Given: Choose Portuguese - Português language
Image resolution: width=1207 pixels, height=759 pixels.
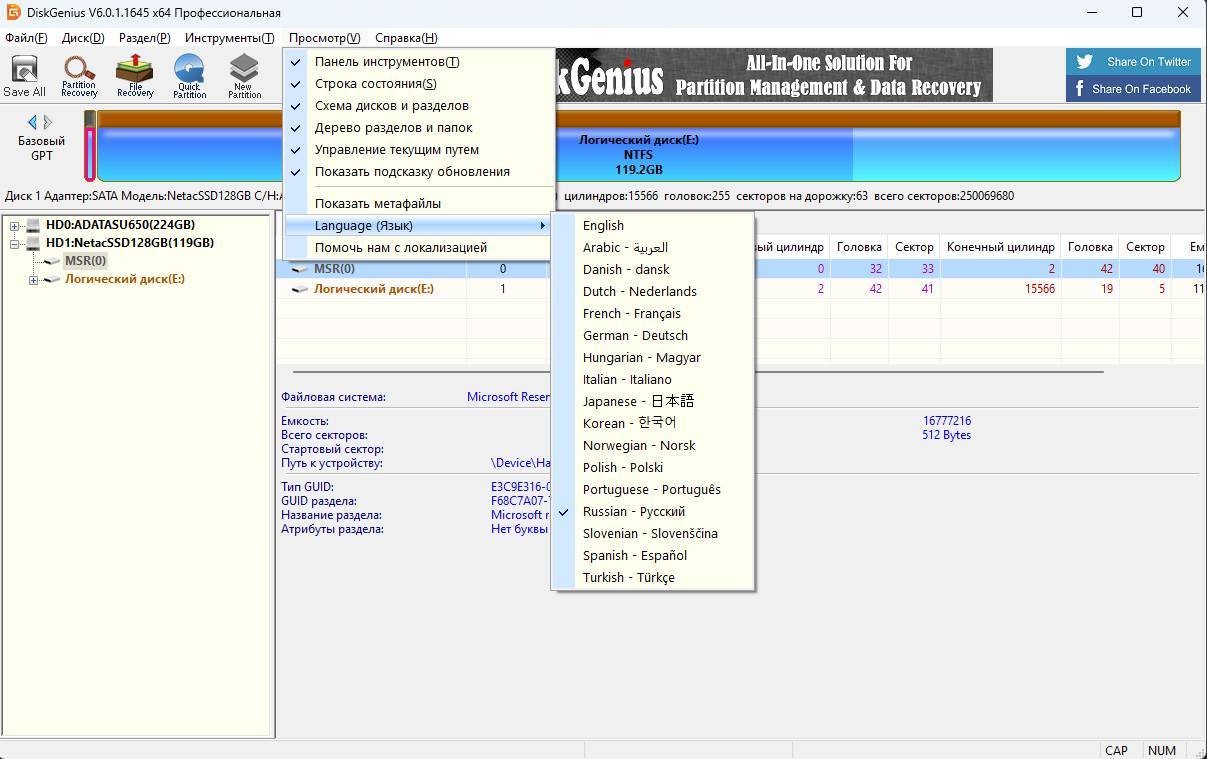Looking at the screenshot, I should click(653, 490).
